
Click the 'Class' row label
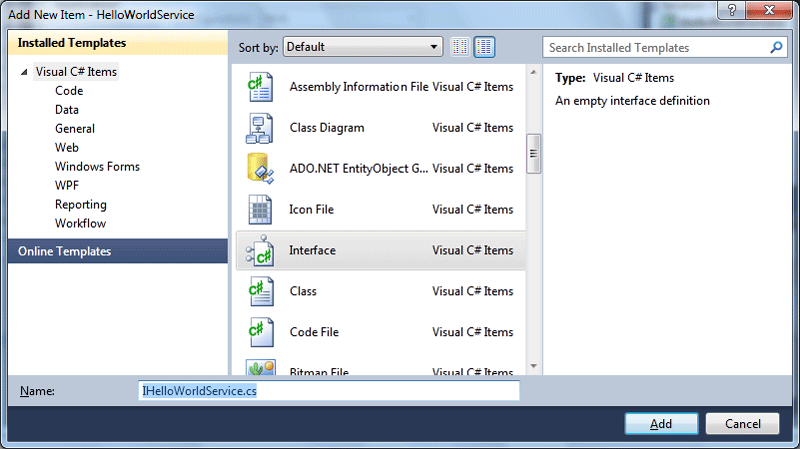(303, 291)
